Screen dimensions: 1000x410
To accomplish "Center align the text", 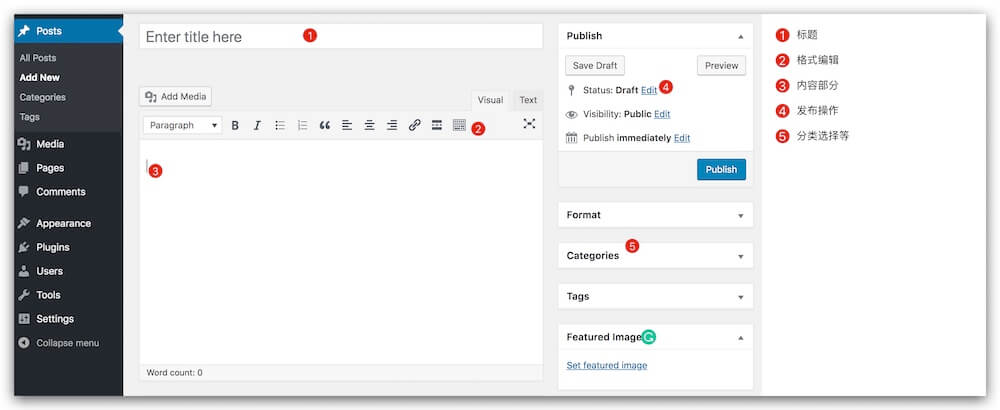I will coord(369,125).
